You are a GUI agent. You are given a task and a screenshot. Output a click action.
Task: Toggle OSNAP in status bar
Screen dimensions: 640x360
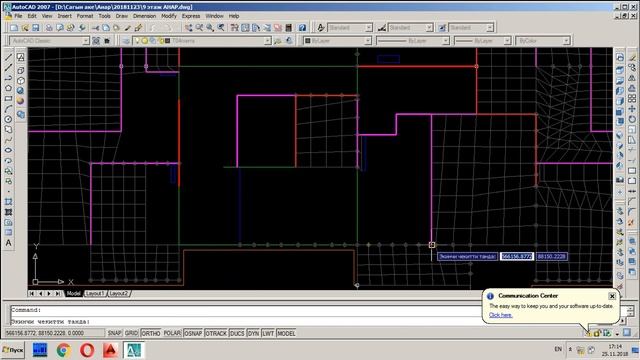click(193, 333)
